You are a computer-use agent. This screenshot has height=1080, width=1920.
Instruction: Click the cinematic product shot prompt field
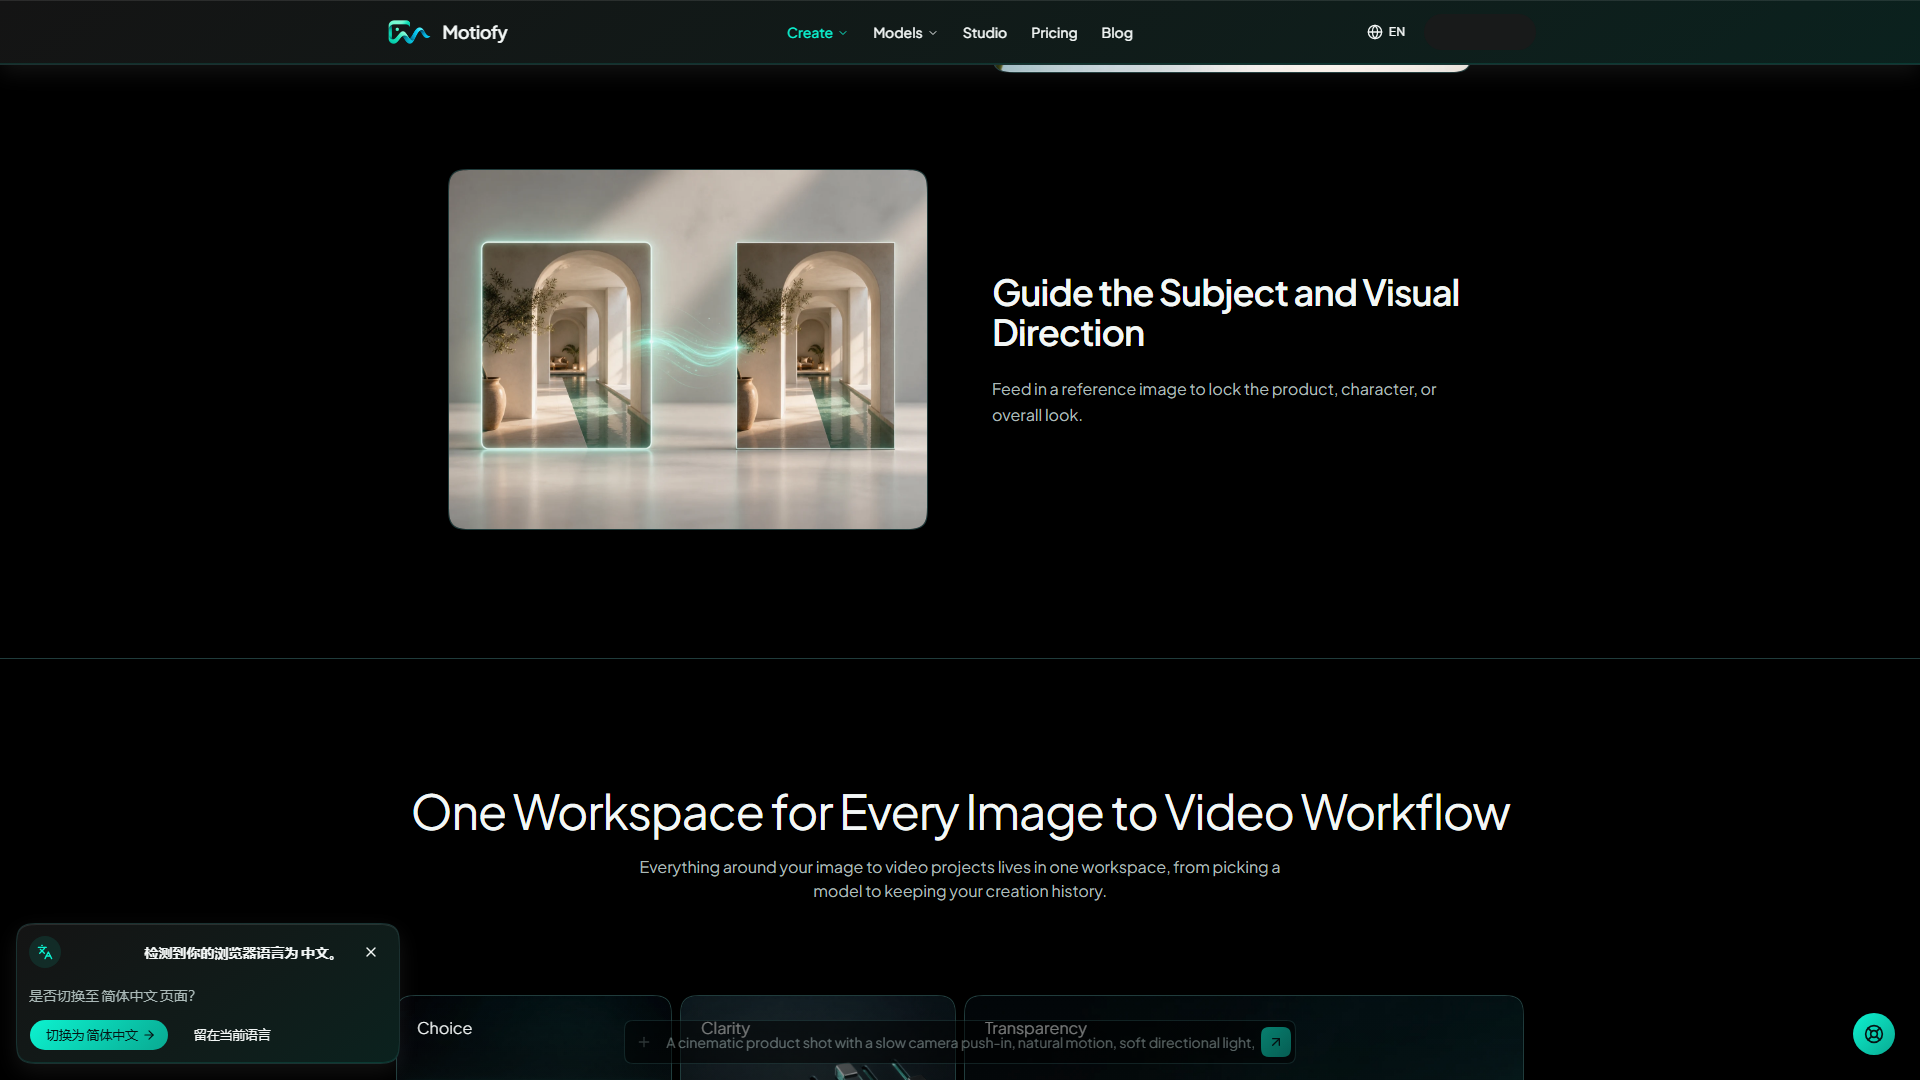tap(960, 1043)
